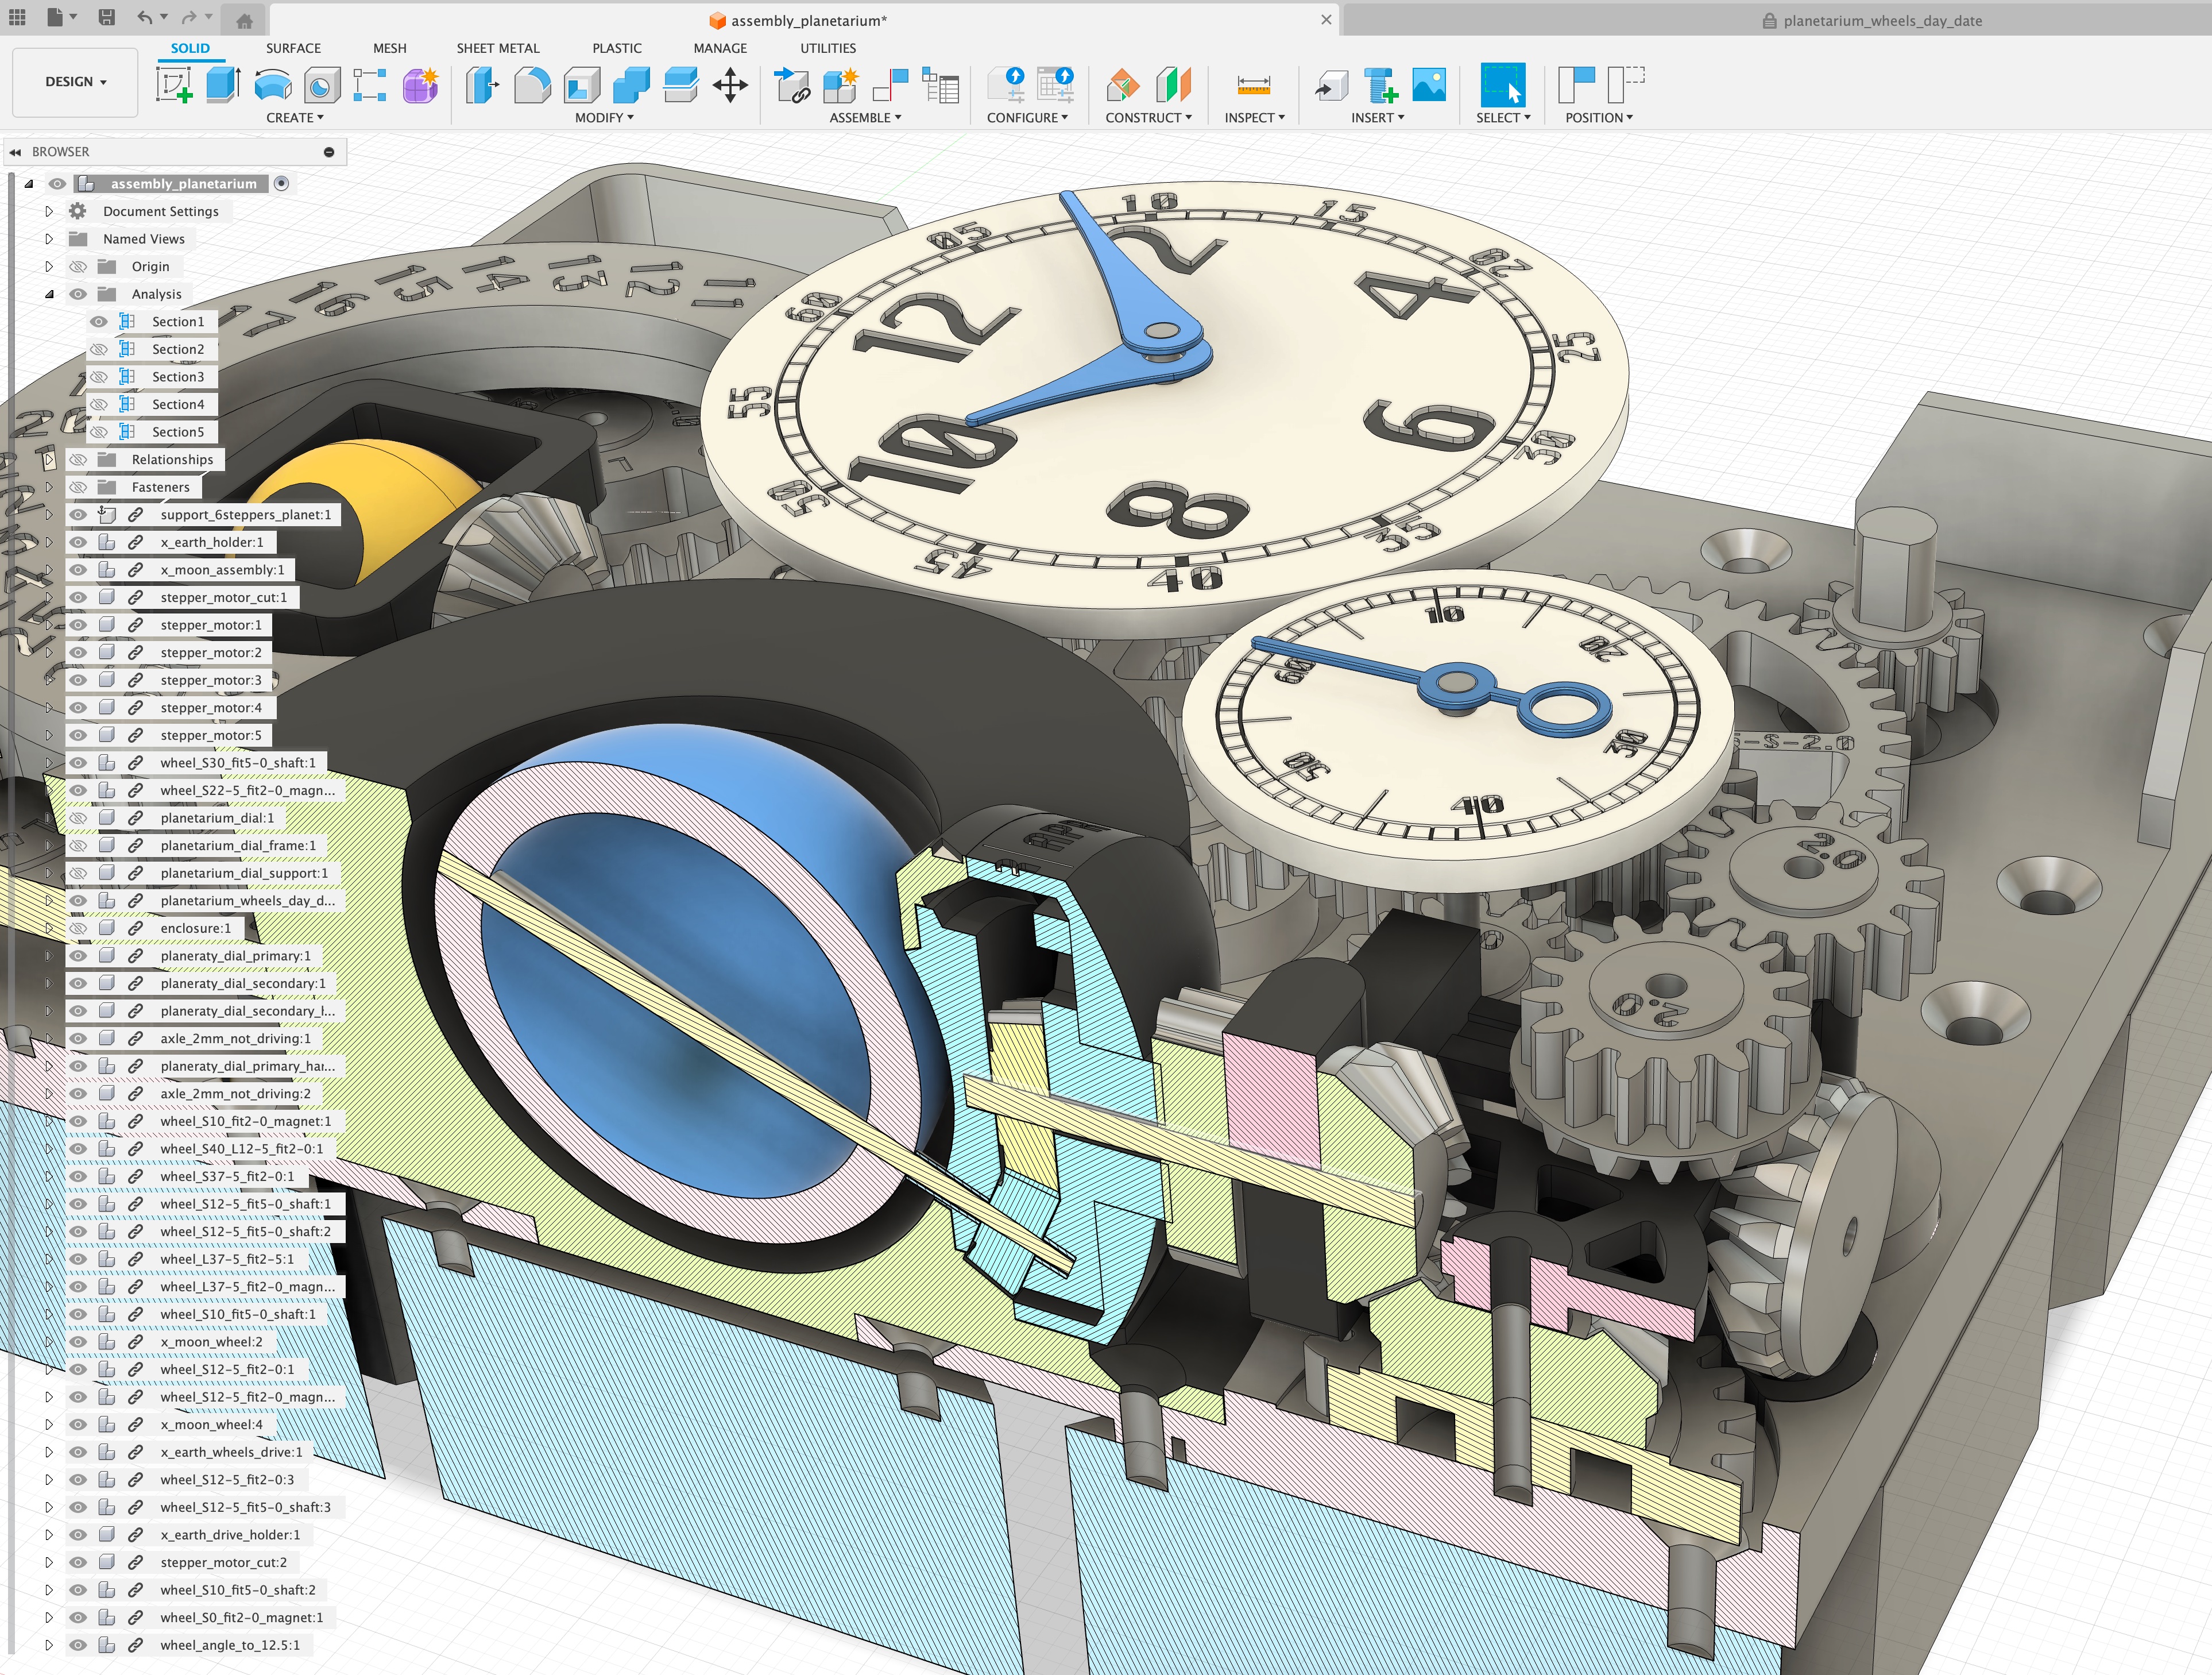Open the CONSTRUCT dropdown menu

tap(1148, 118)
